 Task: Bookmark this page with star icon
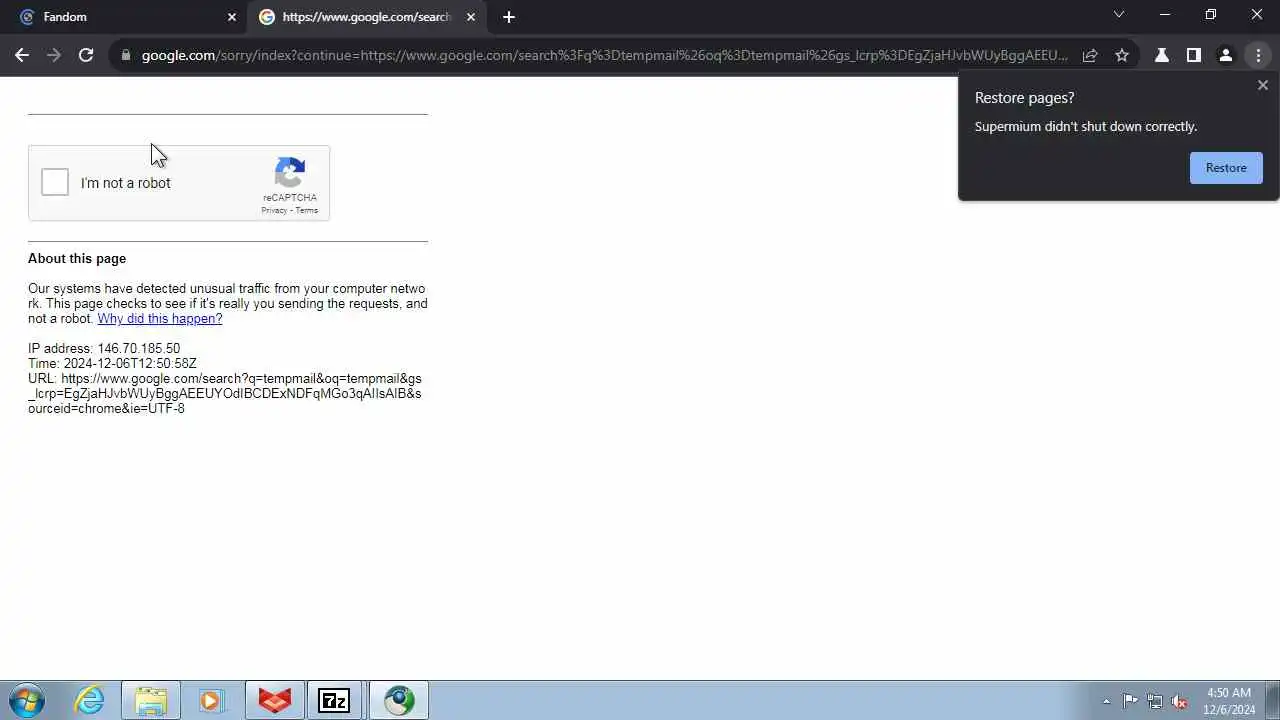1122,55
